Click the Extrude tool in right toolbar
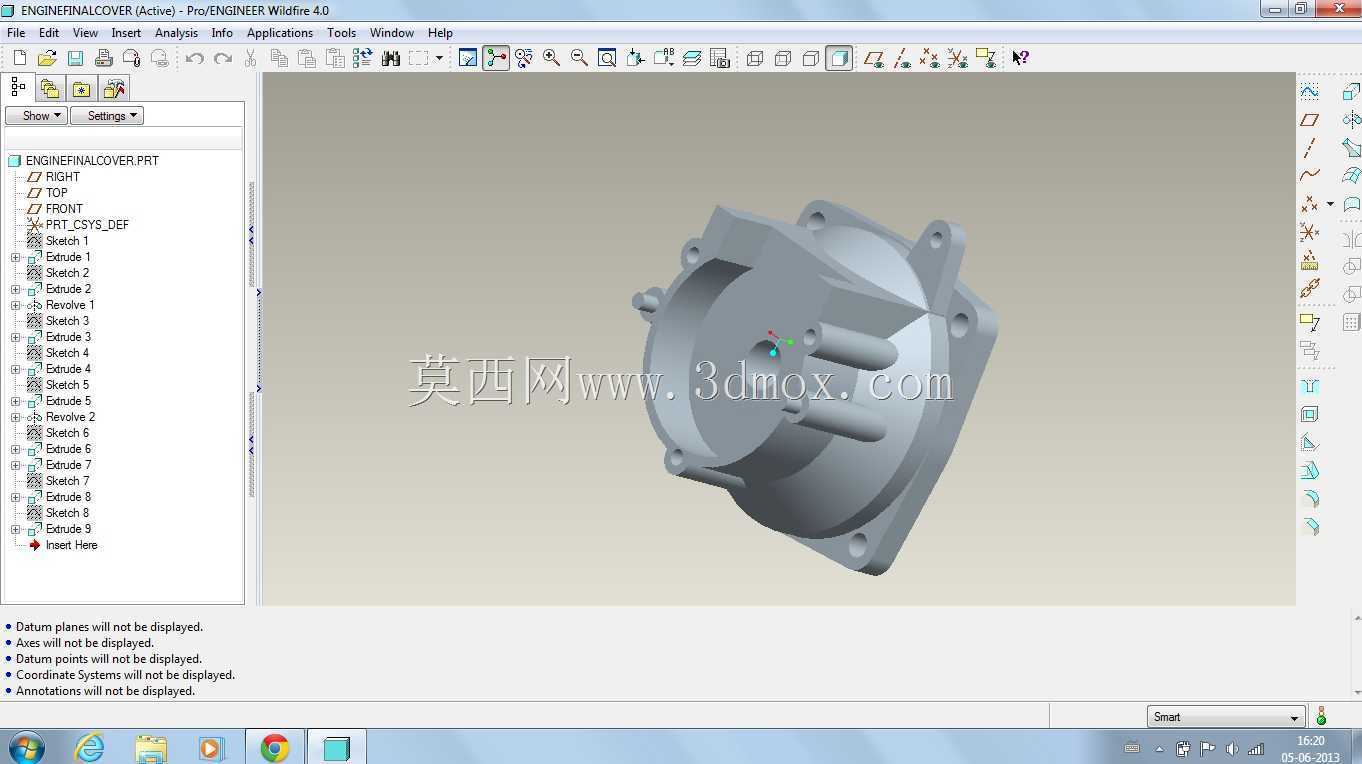Screen dimensions: 1362x764 click(1351, 92)
